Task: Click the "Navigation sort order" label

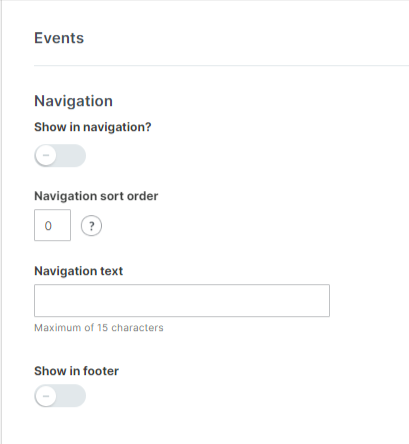Action: pyautogui.click(x=96, y=196)
